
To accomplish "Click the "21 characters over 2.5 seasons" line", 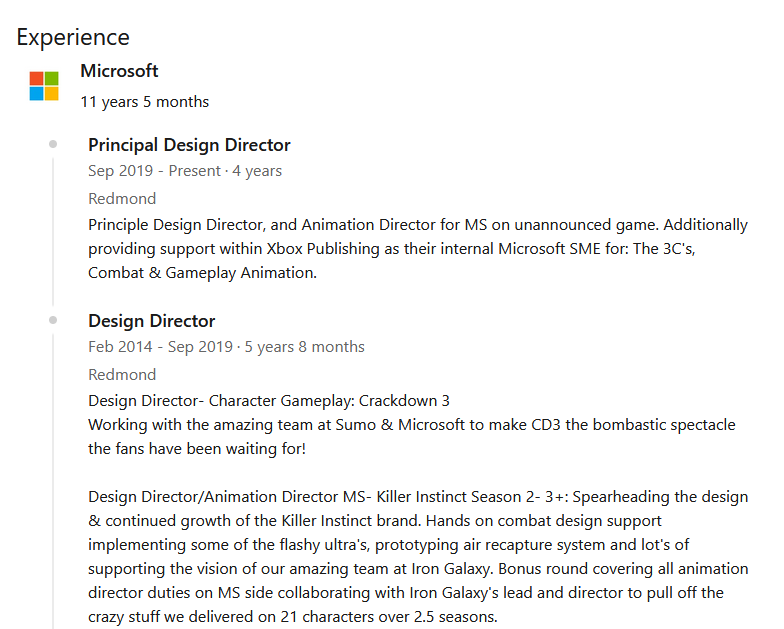I will pos(292,617).
